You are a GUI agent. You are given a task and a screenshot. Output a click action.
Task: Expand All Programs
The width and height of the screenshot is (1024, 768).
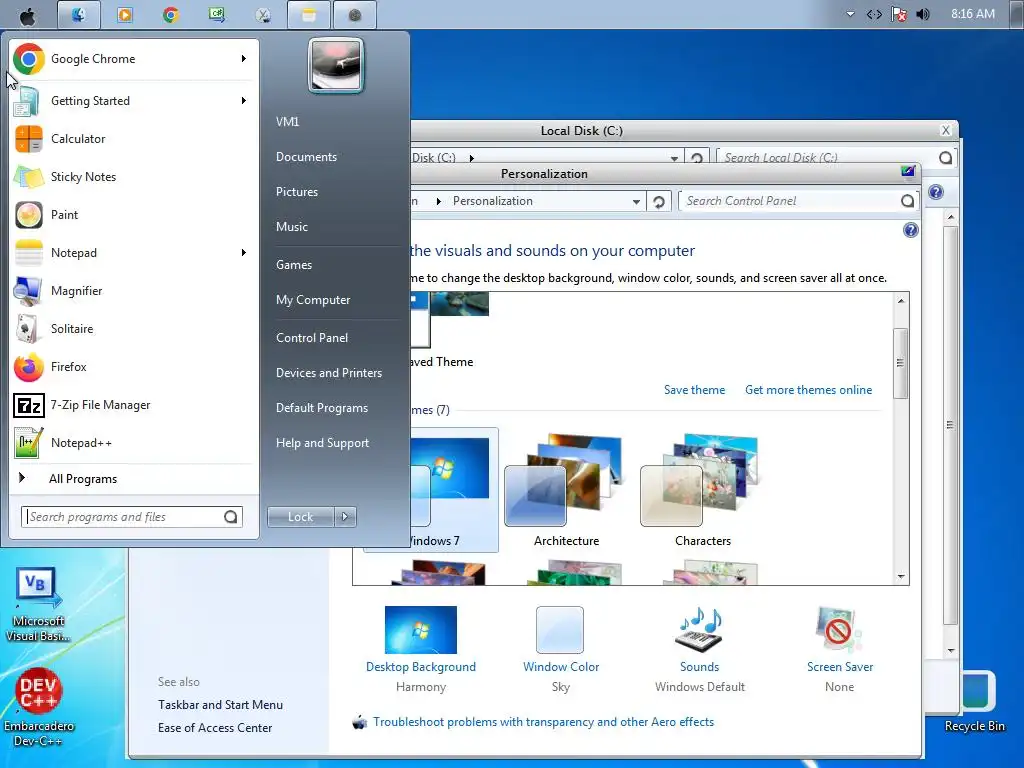pyautogui.click(x=133, y=479)
